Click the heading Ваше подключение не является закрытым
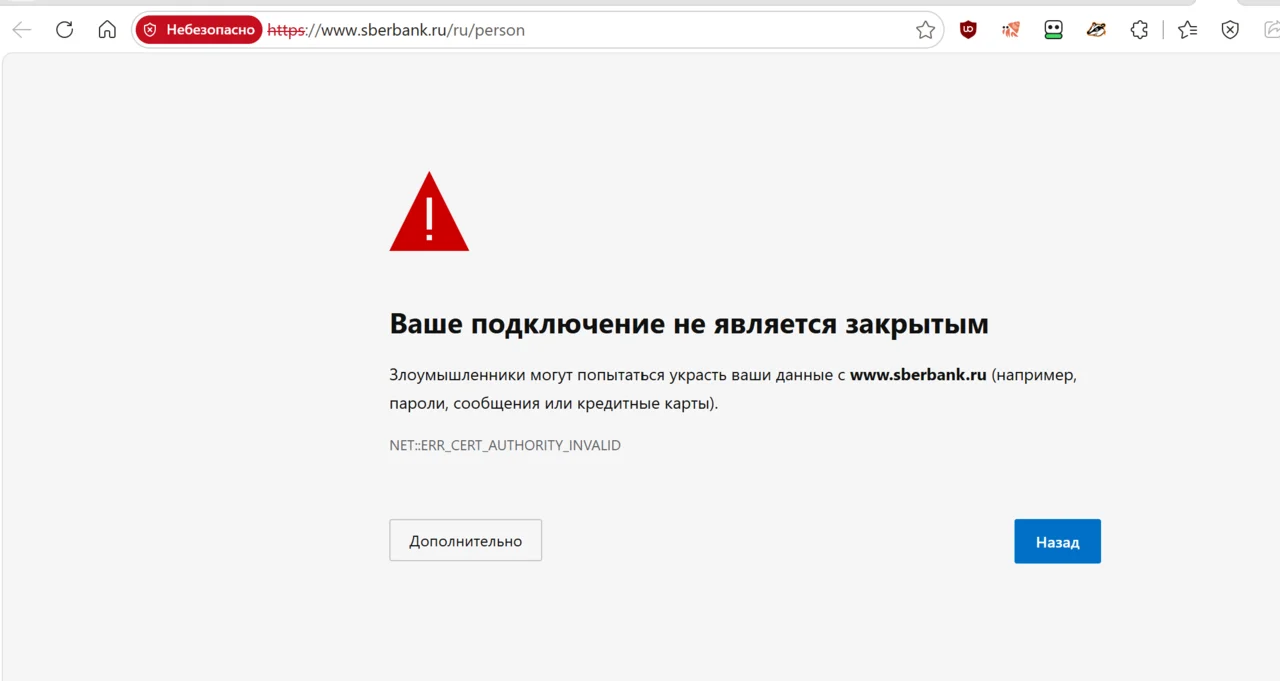Viewport: 1280px width, 681px height. click(x=689, y=324)
